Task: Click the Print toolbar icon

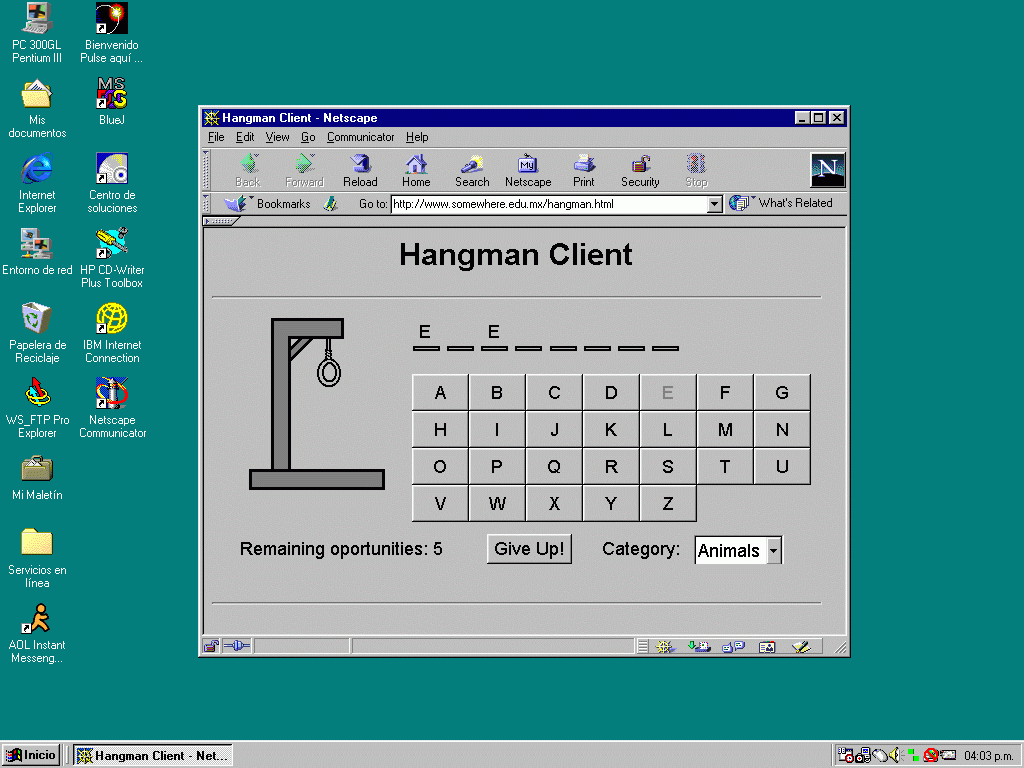Action: click(x=584, y=169)
